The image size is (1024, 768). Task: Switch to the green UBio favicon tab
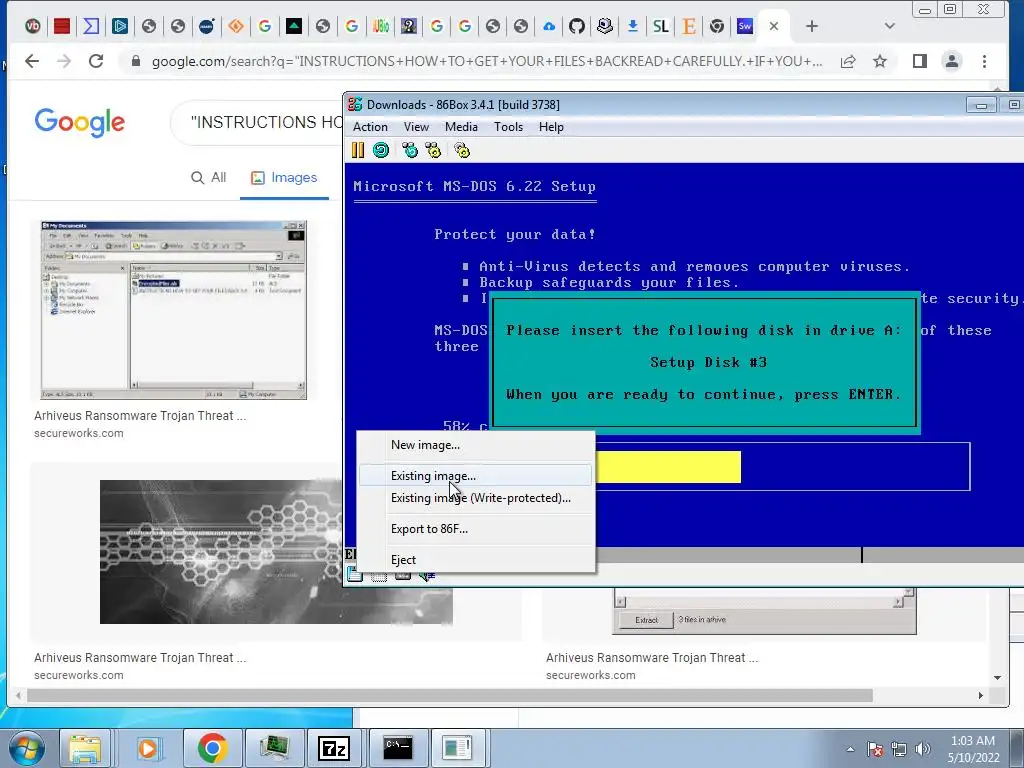[x=381, y=26]
